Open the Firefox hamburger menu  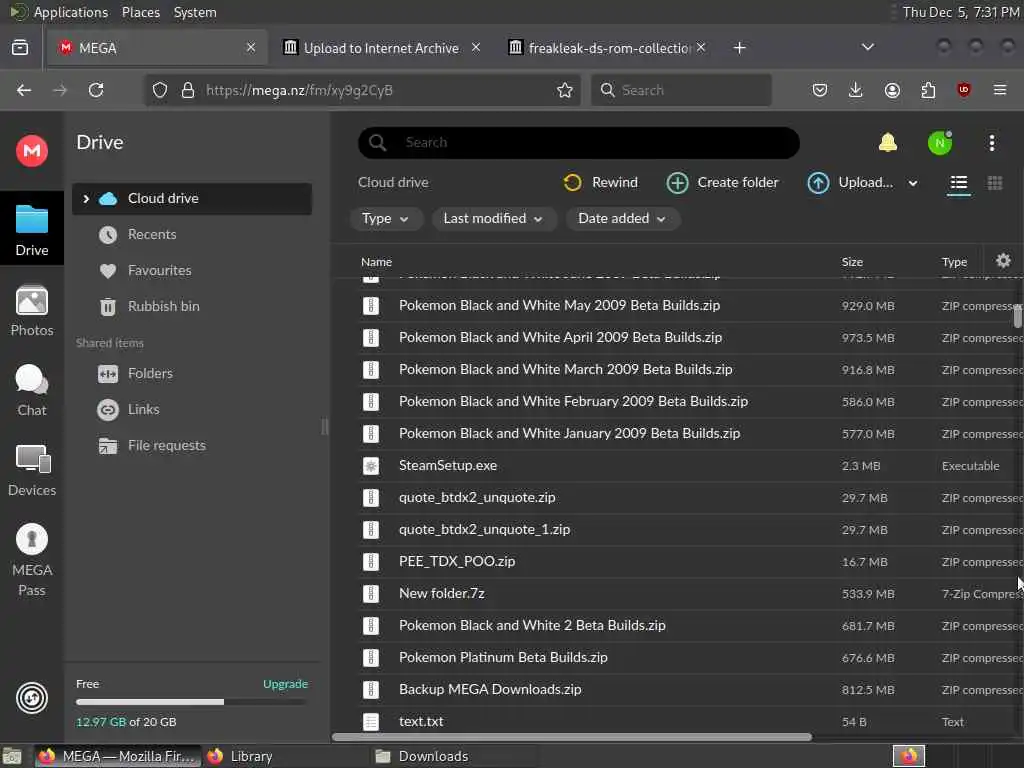point(1000,90)
